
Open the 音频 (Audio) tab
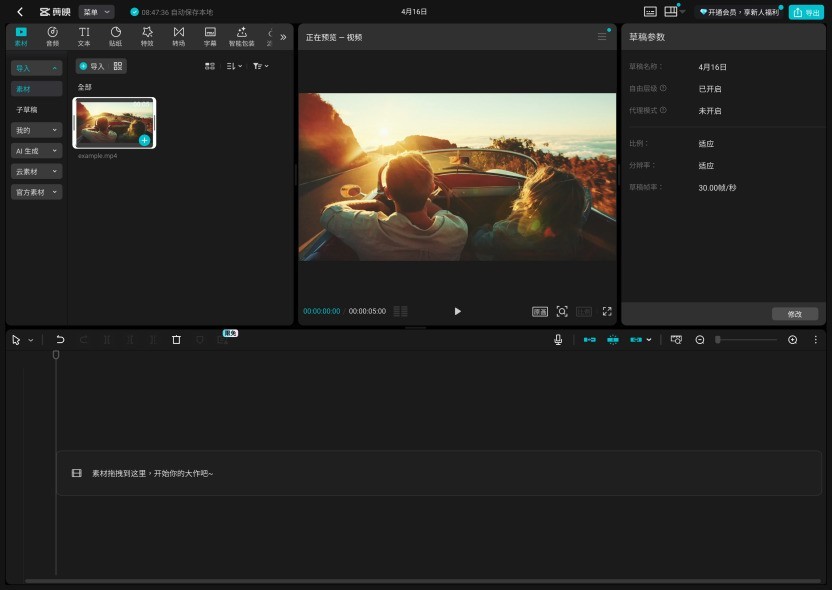(x=52, y=36)
